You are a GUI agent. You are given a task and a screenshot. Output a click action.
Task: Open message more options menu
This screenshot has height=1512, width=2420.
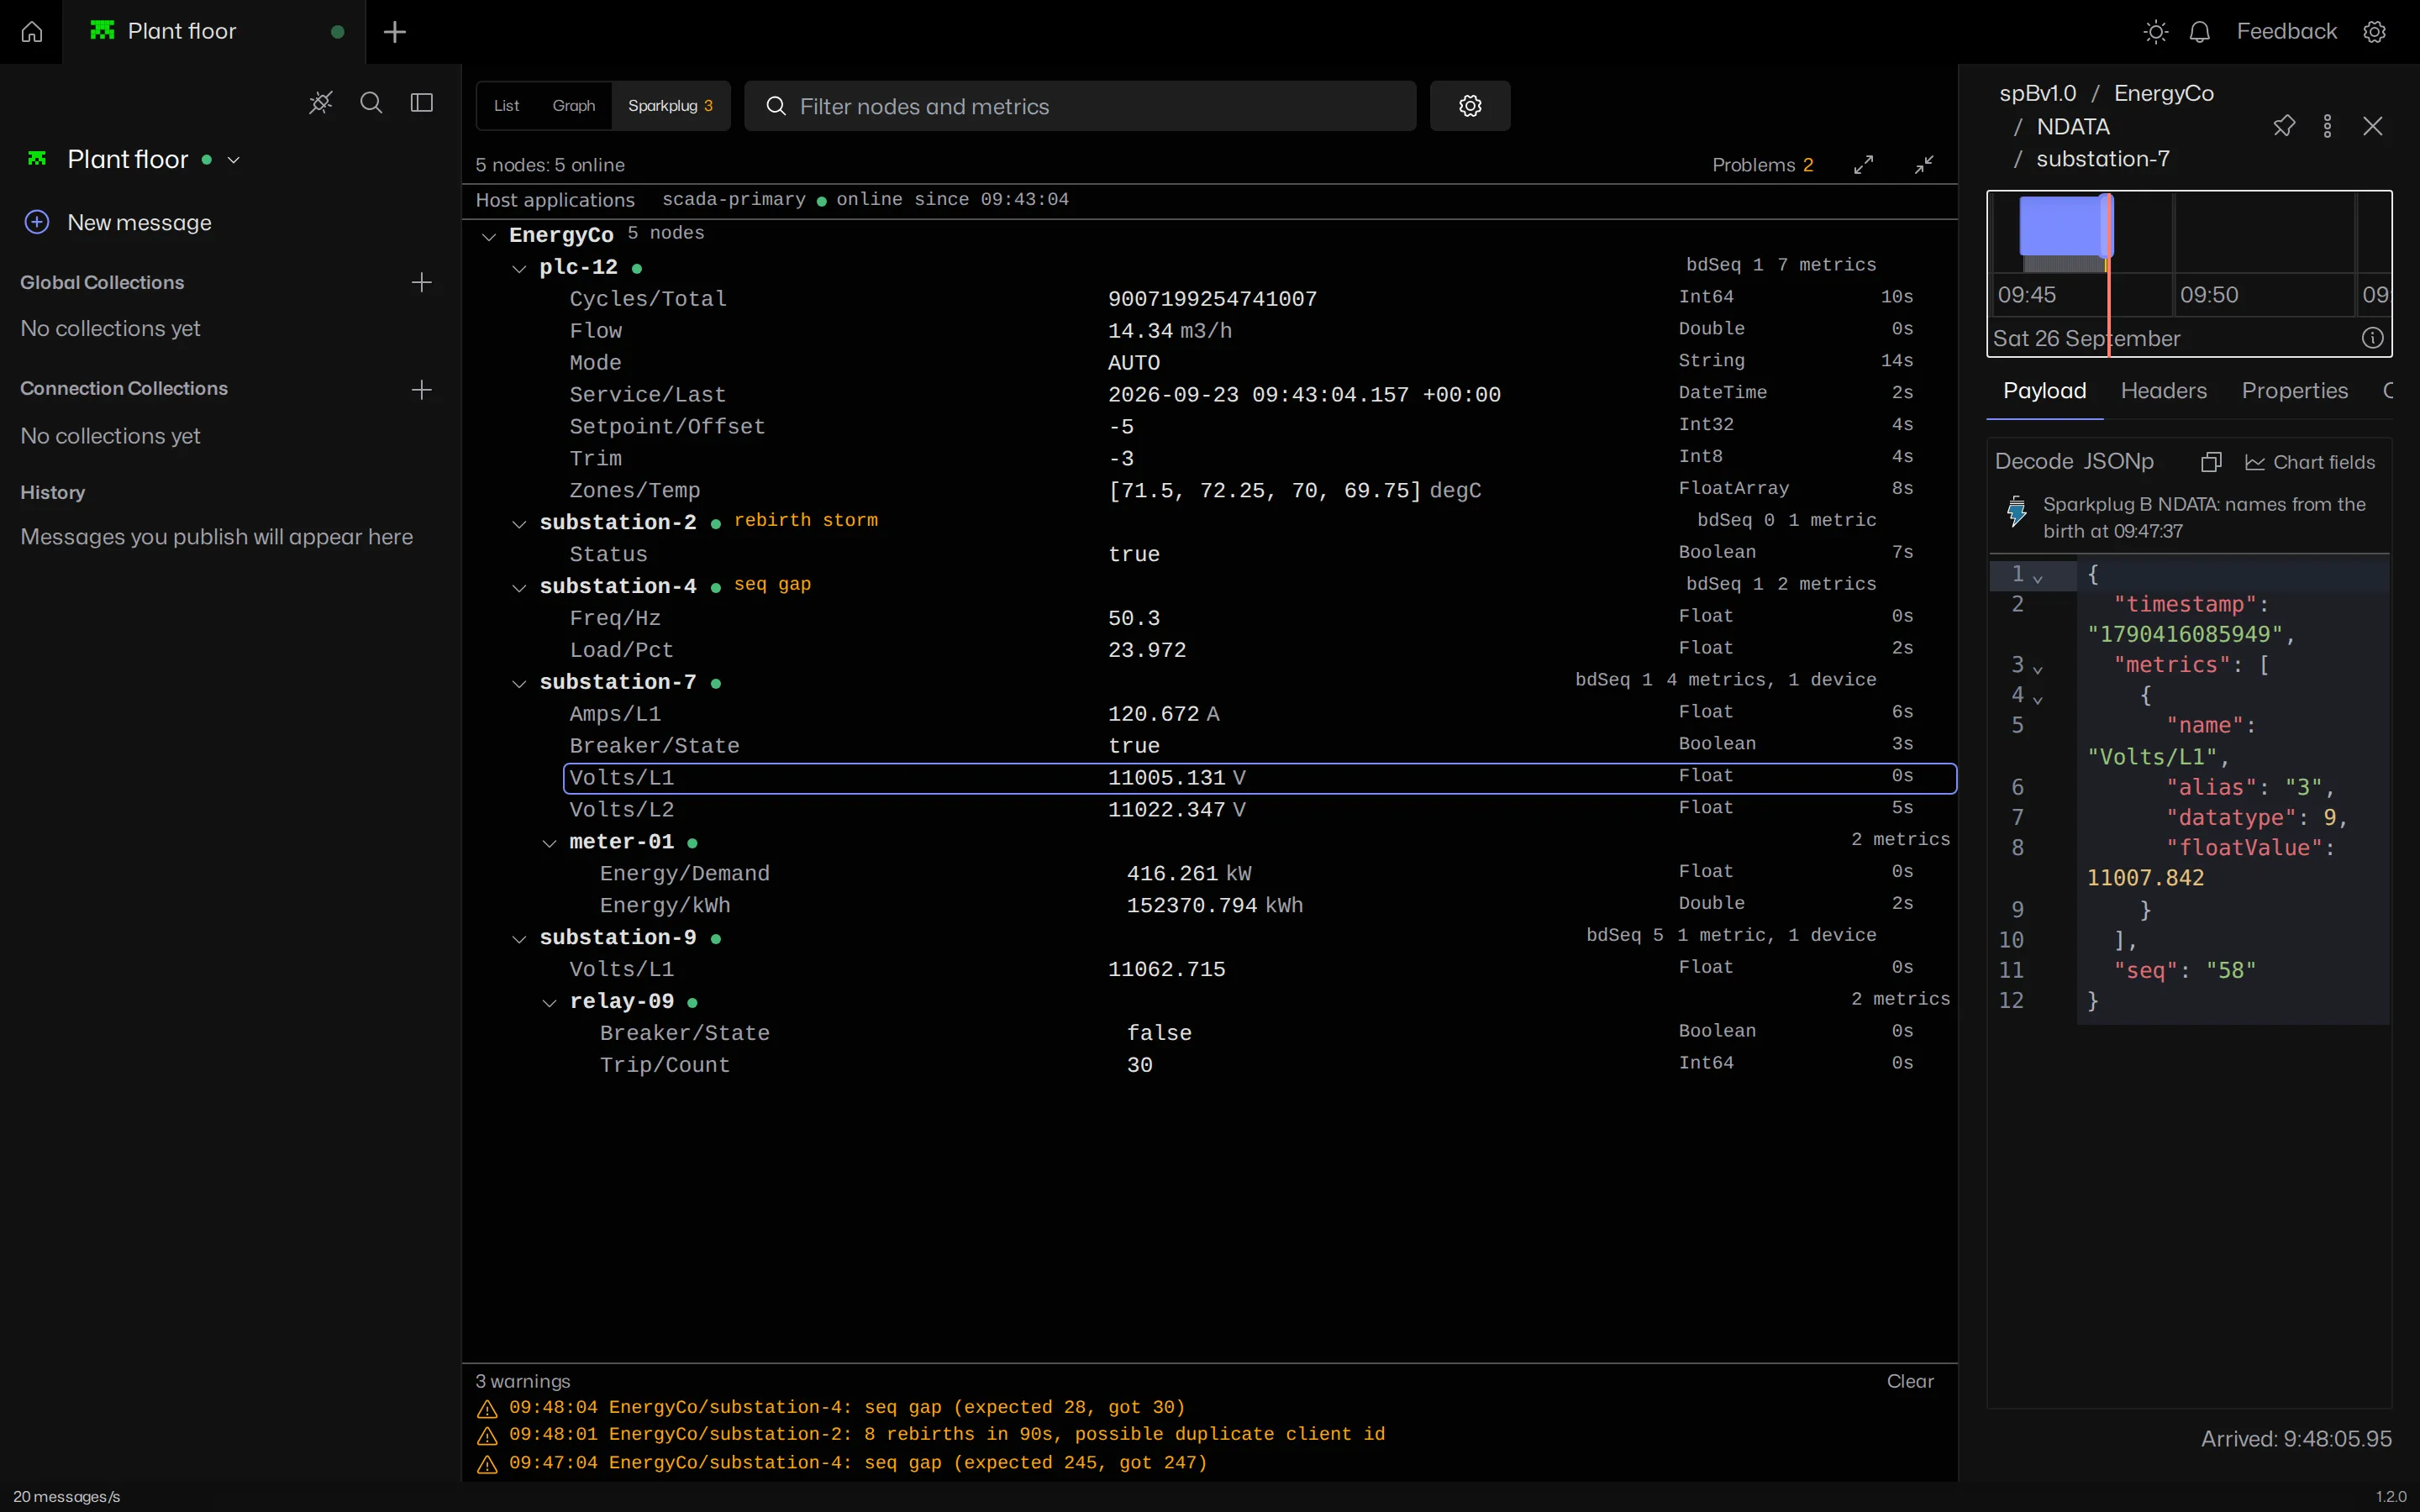pos(2327,126)
